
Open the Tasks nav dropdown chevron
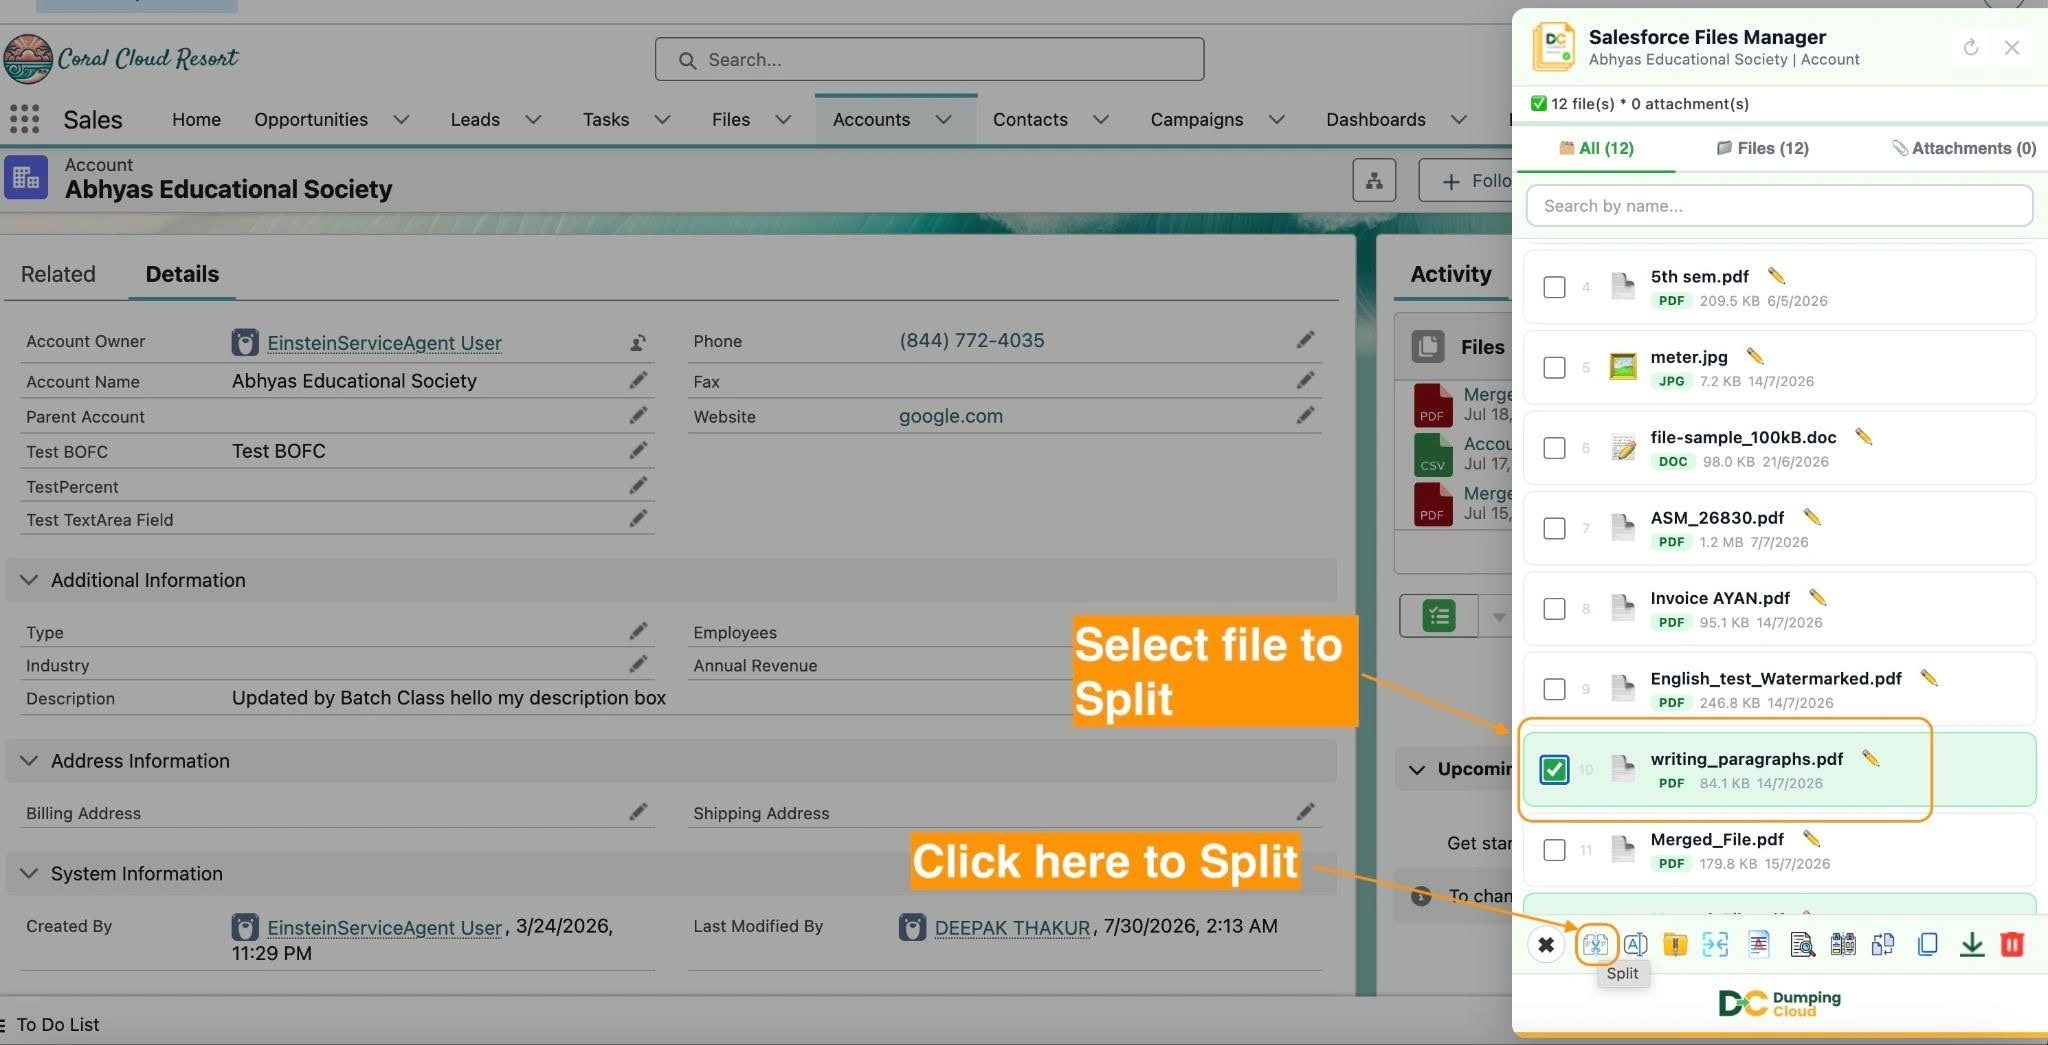coord(662,120)
